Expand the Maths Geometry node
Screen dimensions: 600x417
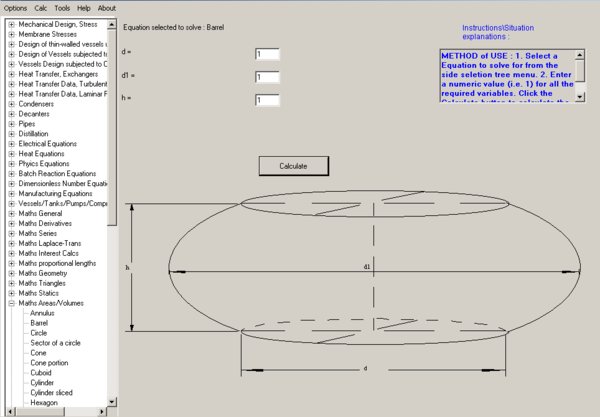[x=11, y=273]
